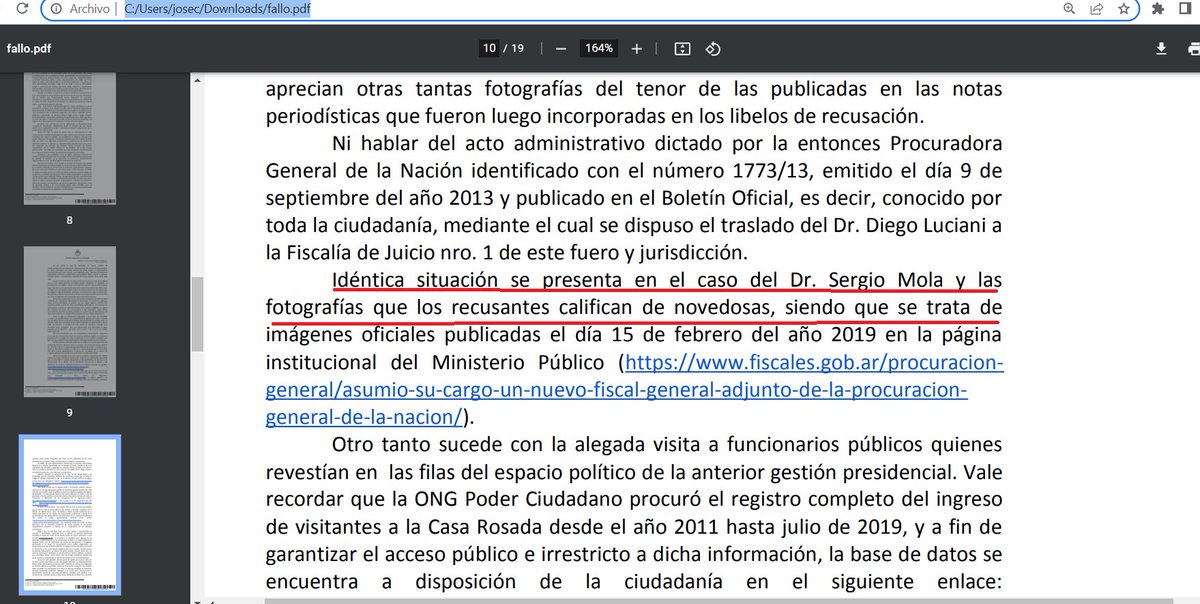This screenshot has width=1200, height=604.
Task: Click the 164% zoom level field
Action: pos(599,48)
